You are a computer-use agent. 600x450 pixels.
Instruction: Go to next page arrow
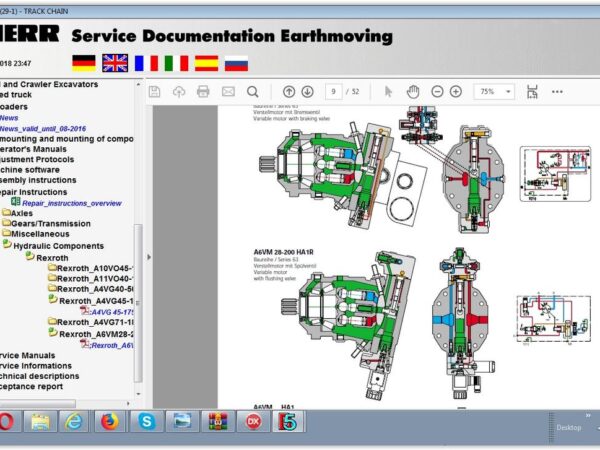[x=308, y=92]
